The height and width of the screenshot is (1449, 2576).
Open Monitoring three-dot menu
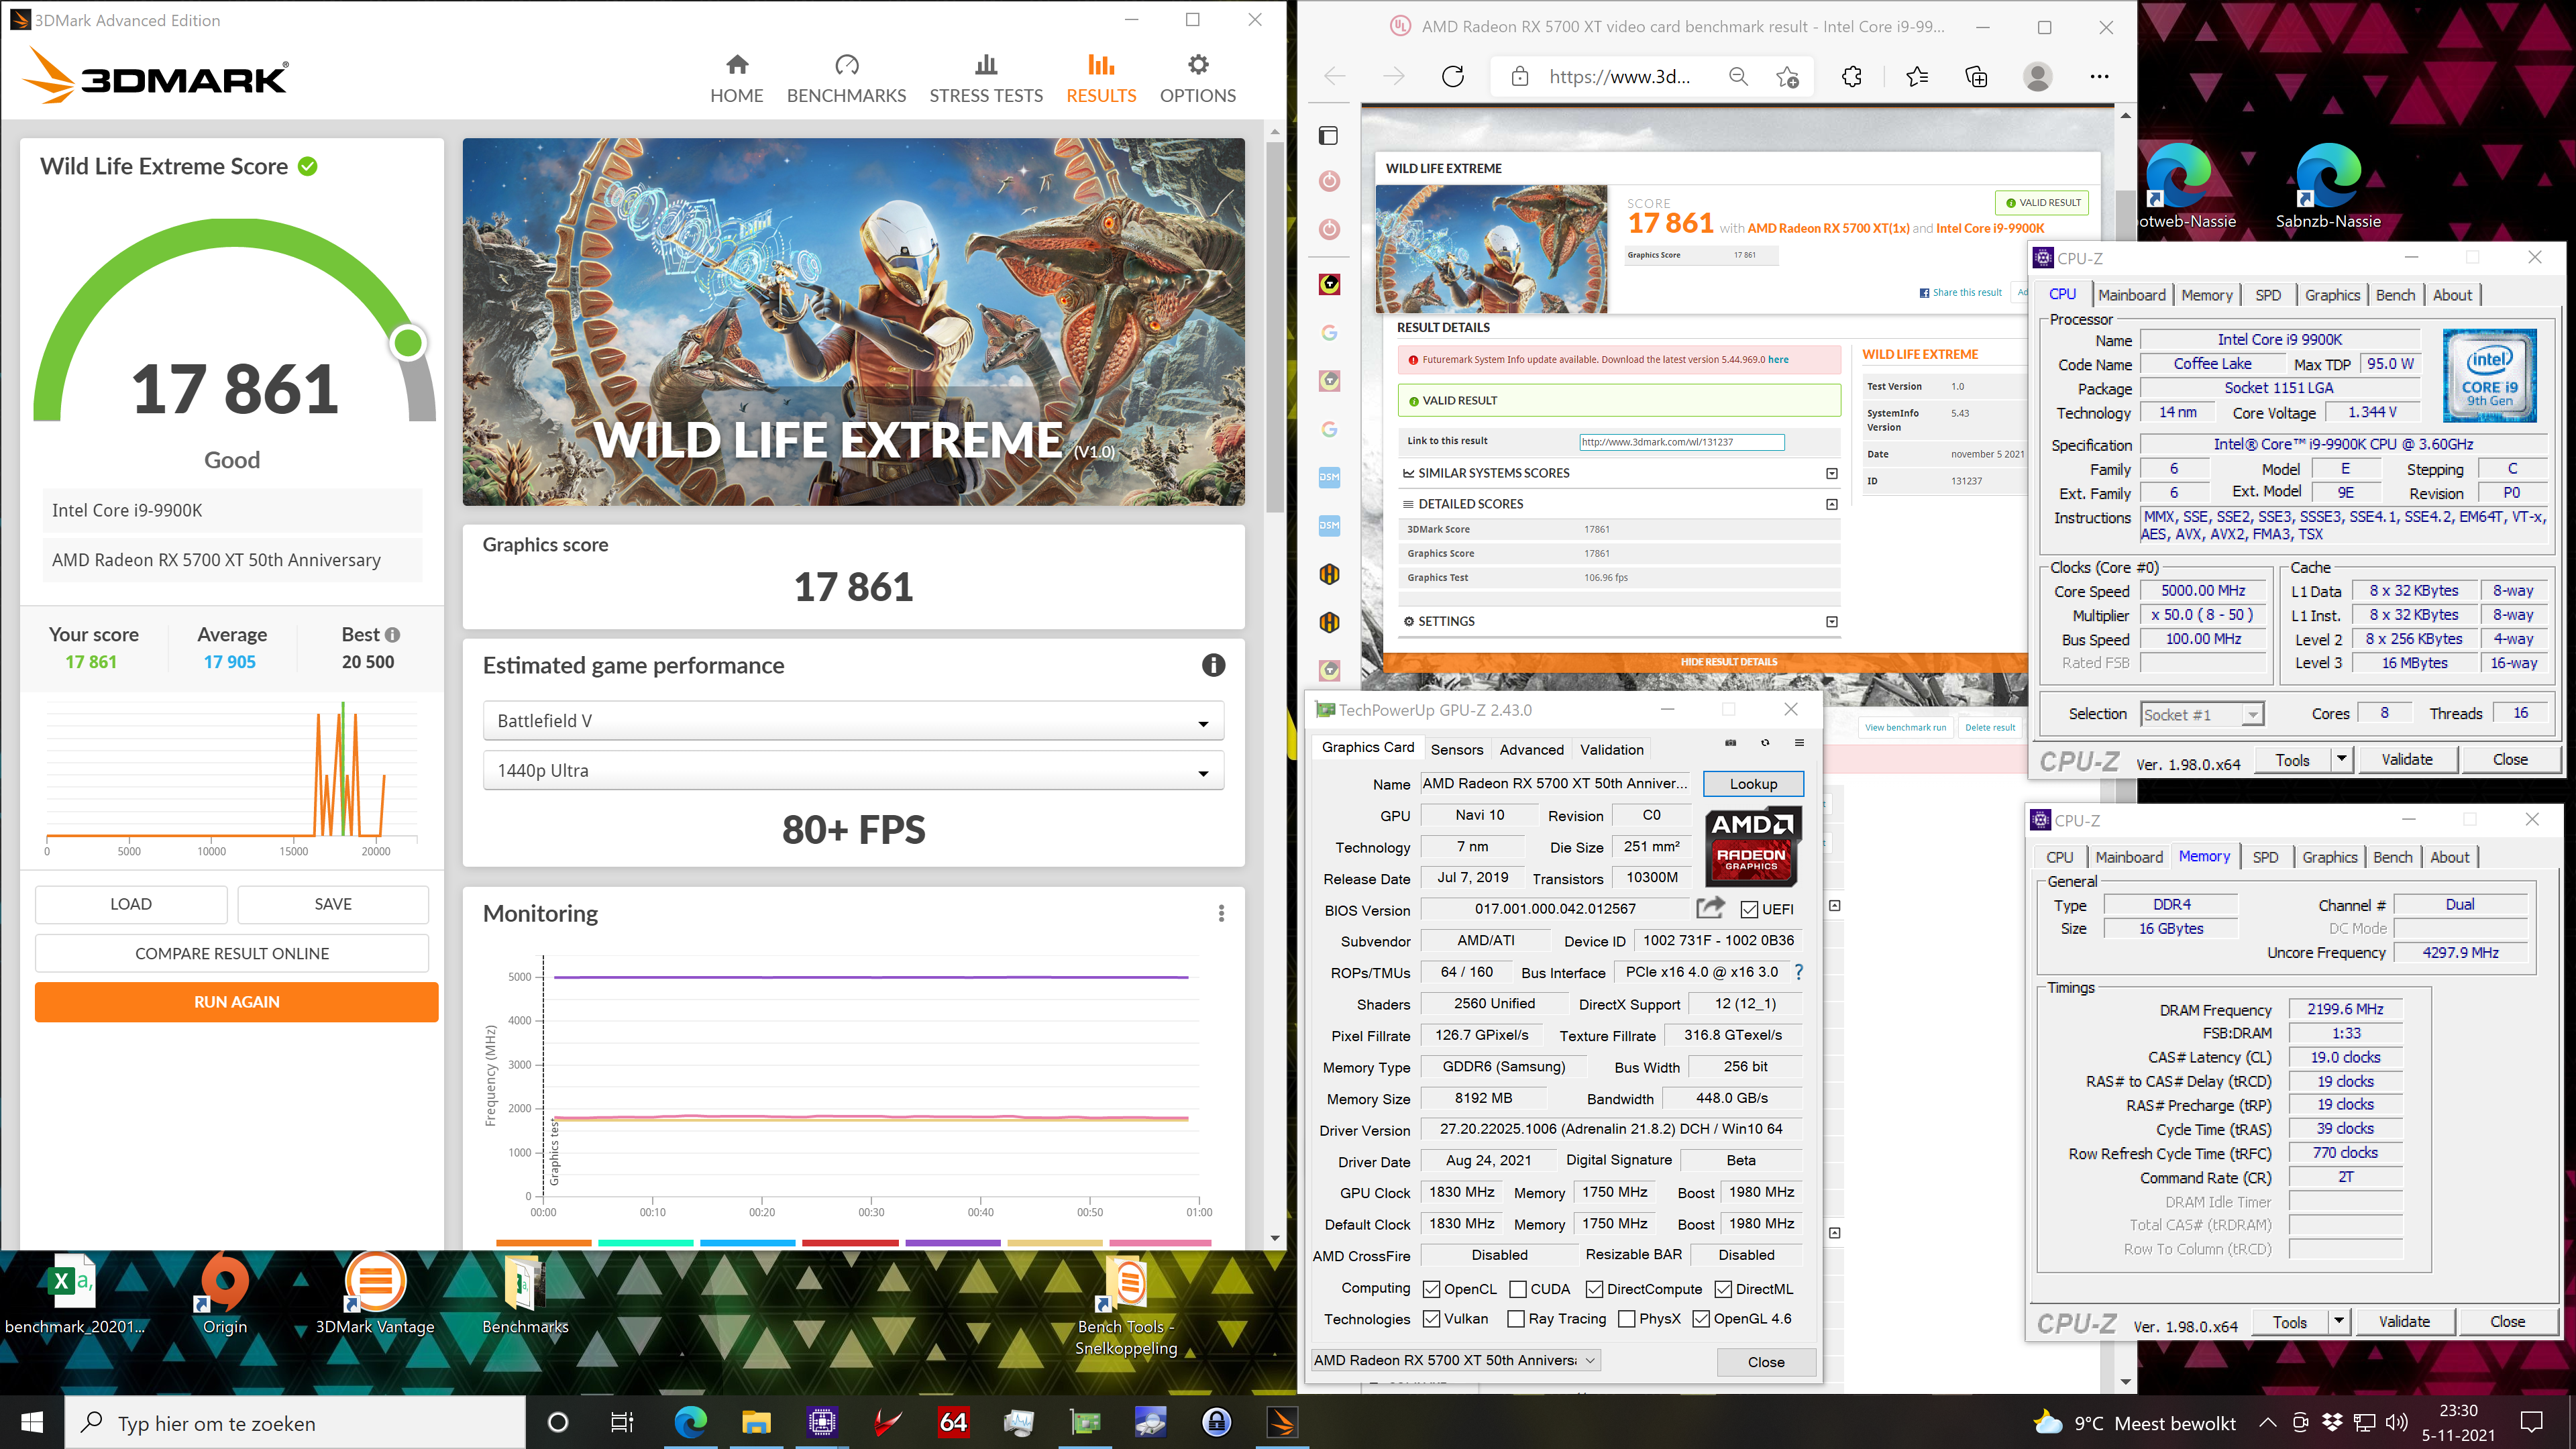pyautogui.click(x=1221, y=913)
